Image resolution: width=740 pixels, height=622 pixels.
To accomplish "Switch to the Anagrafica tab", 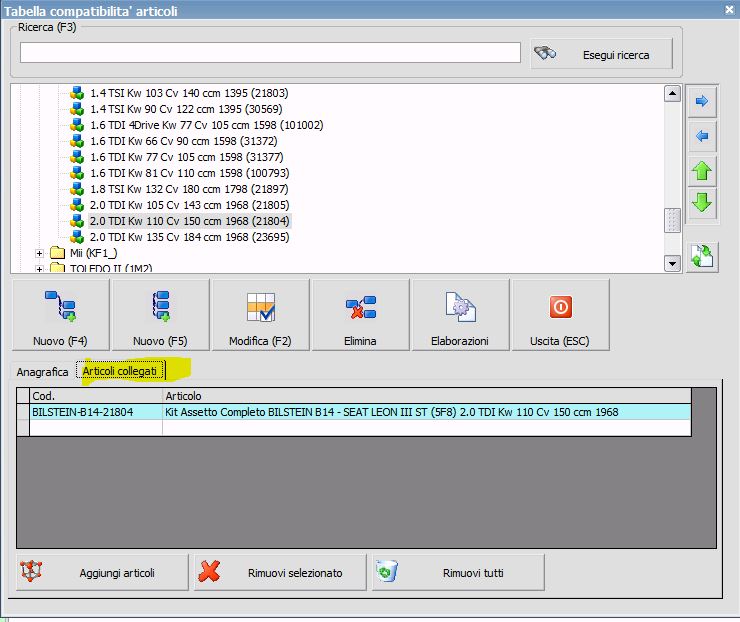I will pos(42,372).
